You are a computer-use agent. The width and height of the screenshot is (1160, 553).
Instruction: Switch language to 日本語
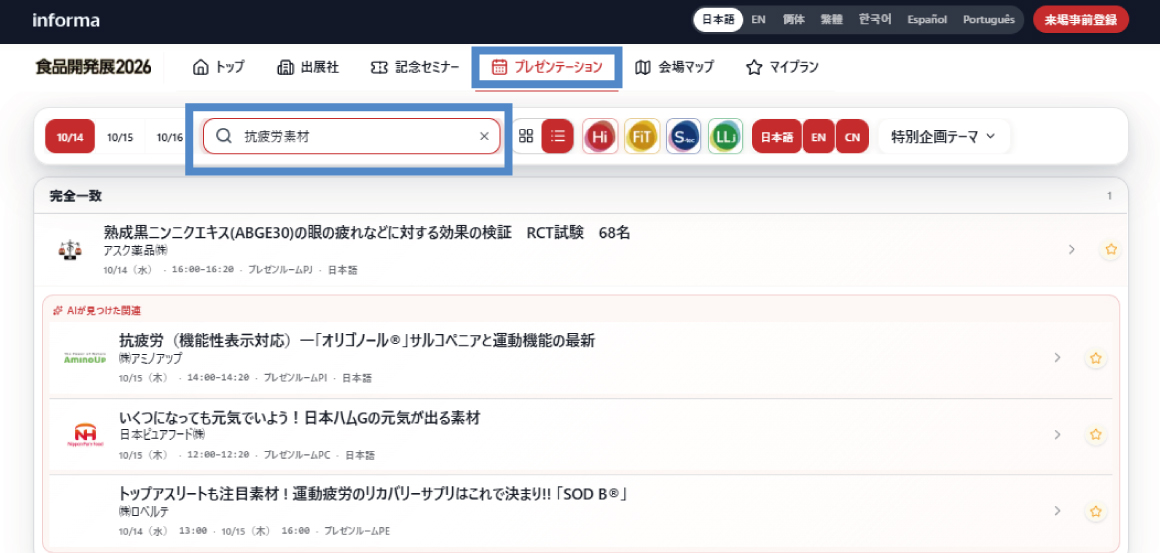pos(718,20)
